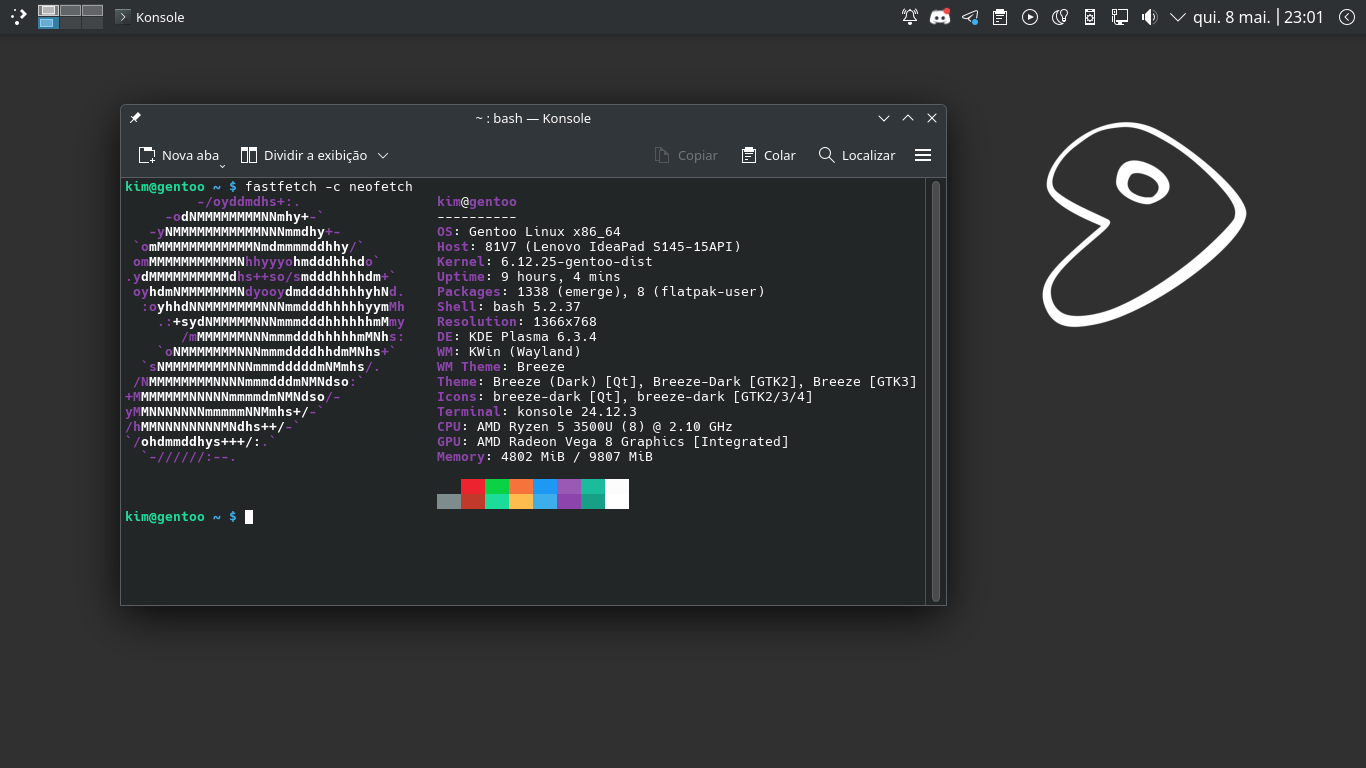Click the 'WM: KWin (Wayland)' line
Viewport: 1366px width, 768px height.
pyautogui.click(x=509, y=352)
